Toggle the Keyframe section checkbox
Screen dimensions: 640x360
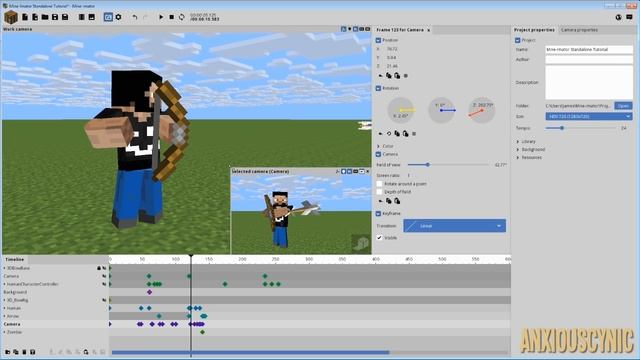[x=378, y=213]
